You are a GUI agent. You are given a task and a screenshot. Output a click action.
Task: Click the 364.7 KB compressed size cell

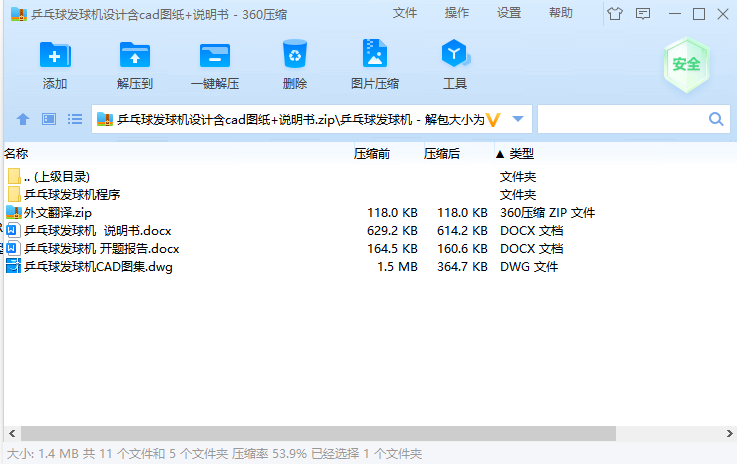pos(462,267)
